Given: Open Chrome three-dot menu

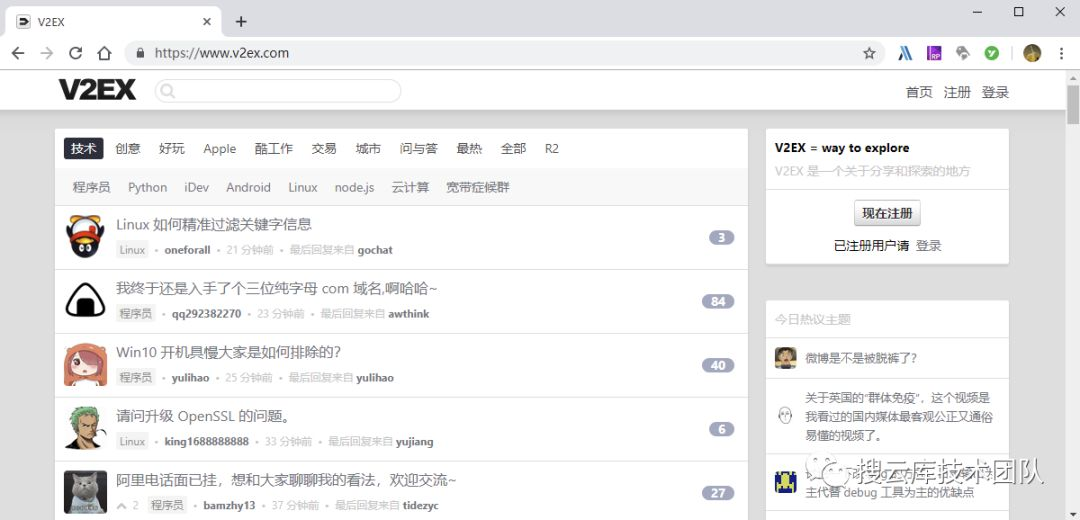Looking at the screenshot, I should [x=1061, y=53].
